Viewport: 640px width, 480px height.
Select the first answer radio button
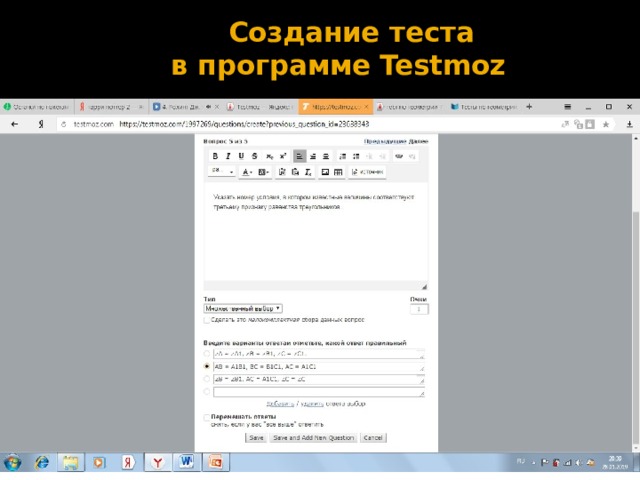tap(207, 354)
